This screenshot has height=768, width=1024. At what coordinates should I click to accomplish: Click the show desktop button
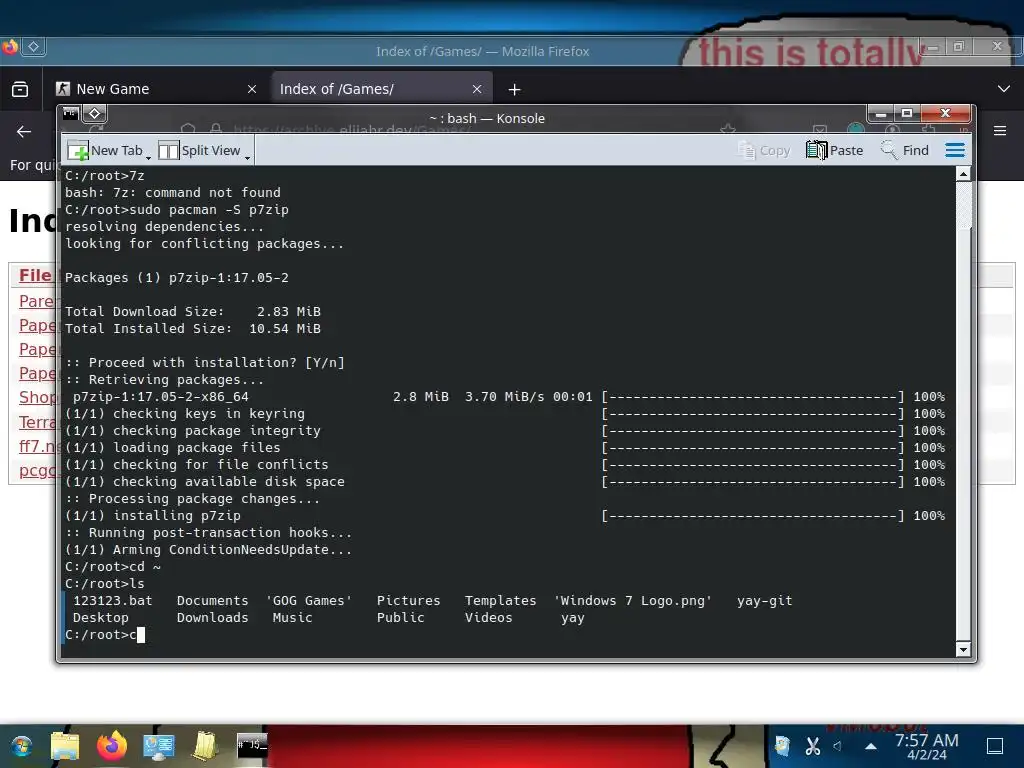(x=995, y=746)
